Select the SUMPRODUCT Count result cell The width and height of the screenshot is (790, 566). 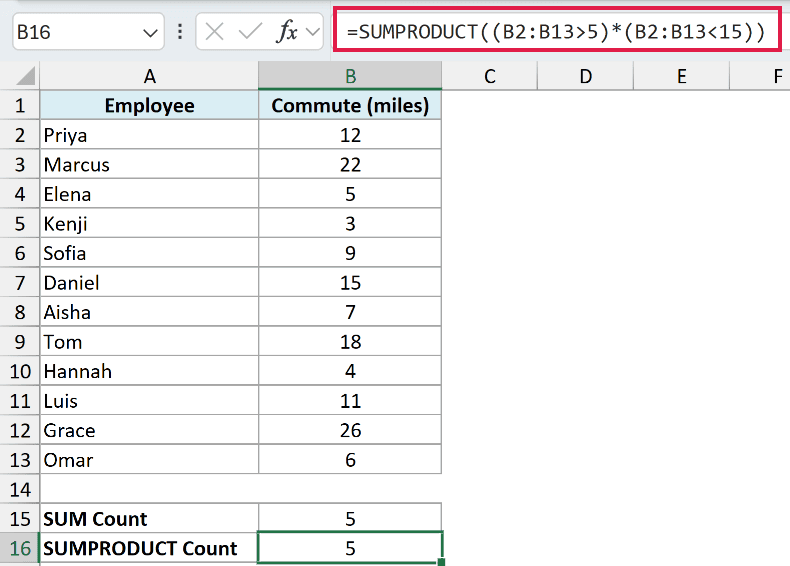pos(350,548)
